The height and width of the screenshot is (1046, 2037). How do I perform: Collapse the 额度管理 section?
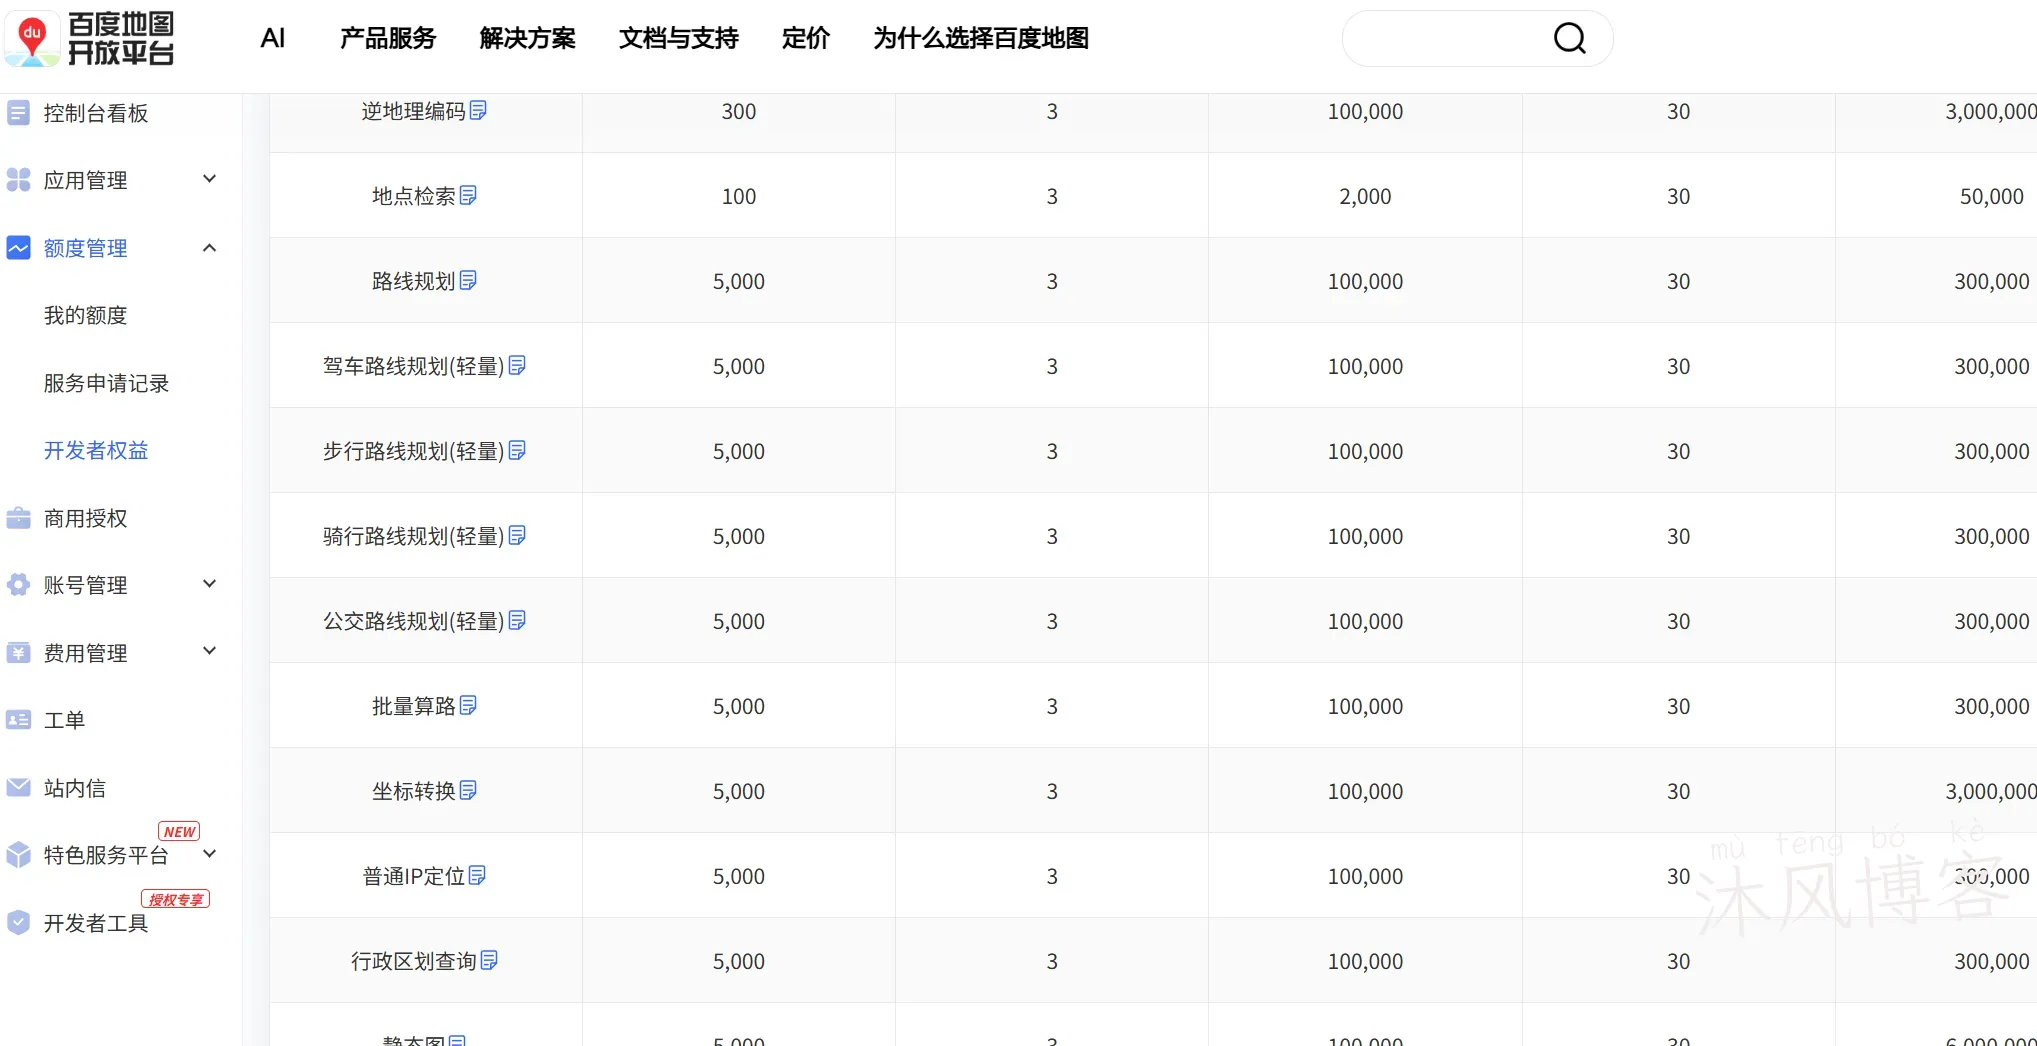209,247
